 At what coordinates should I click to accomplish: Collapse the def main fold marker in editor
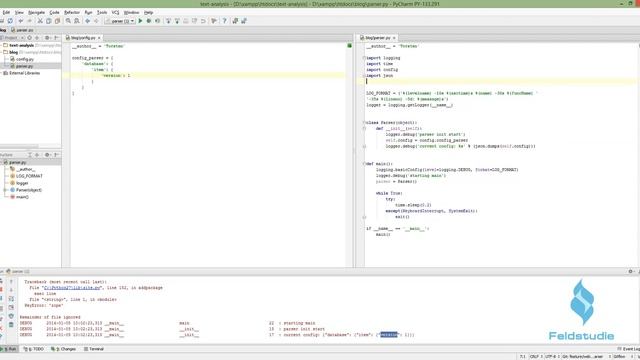364,164
